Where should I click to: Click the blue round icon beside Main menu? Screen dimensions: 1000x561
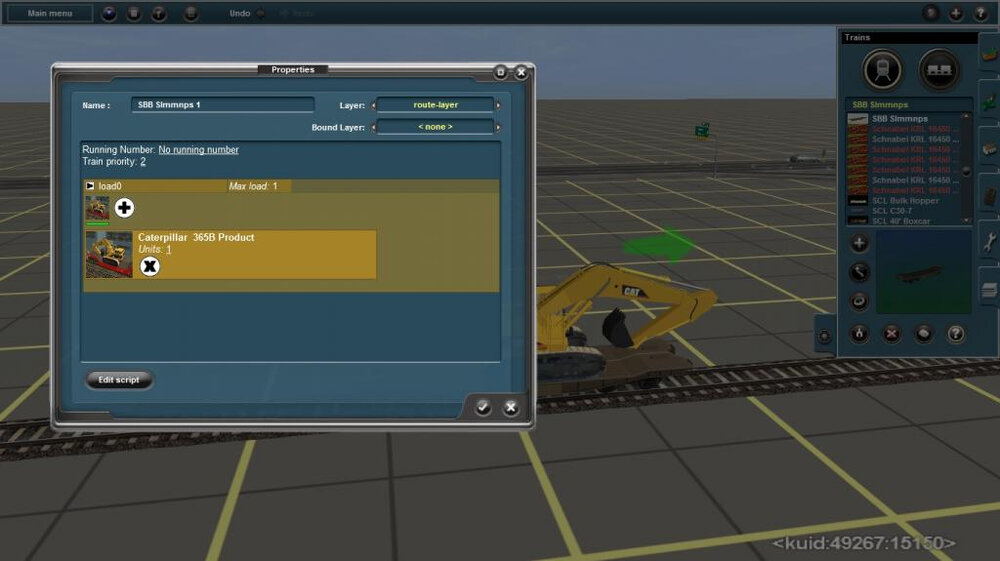pos(109,13)
